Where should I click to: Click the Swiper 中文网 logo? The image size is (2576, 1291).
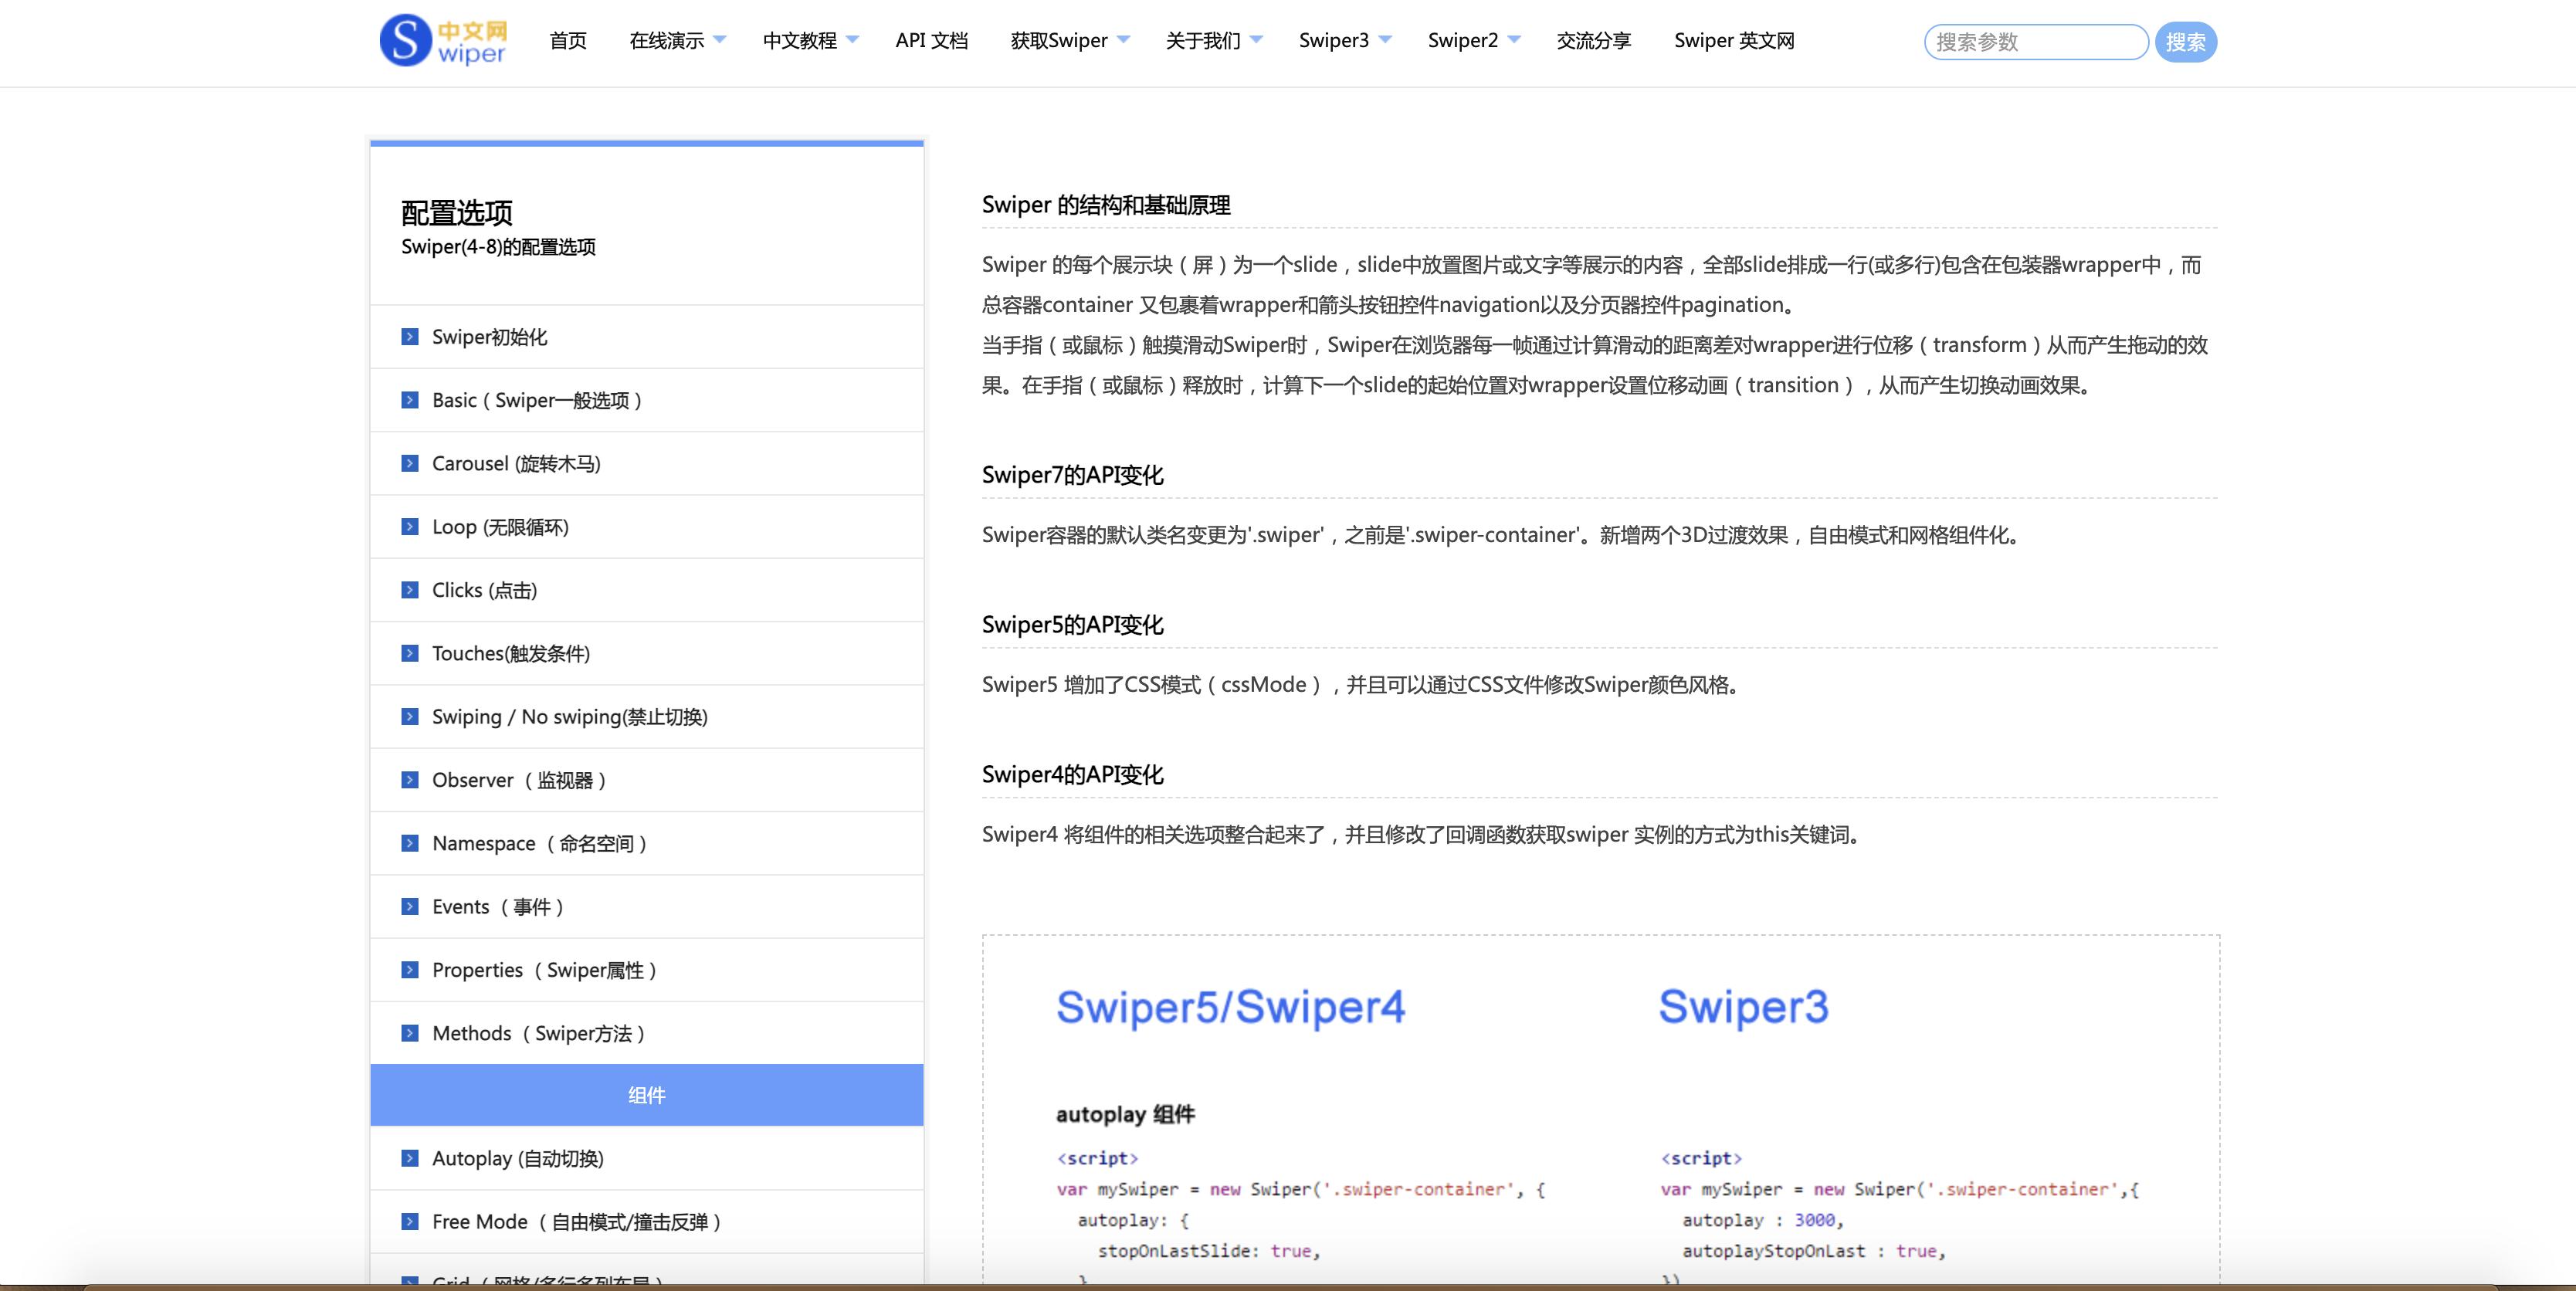click(443, 42)
